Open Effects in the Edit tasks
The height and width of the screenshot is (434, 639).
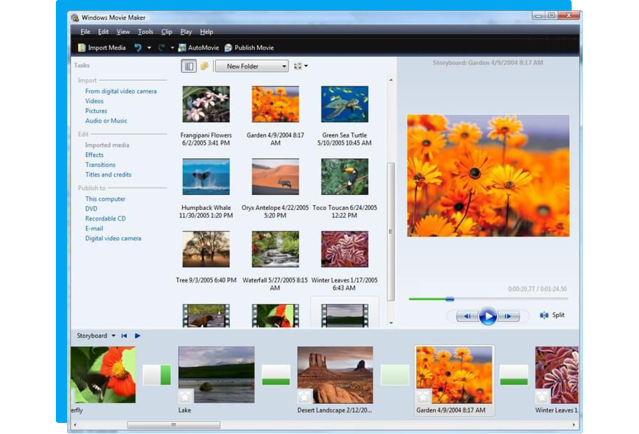pos(94,155)
